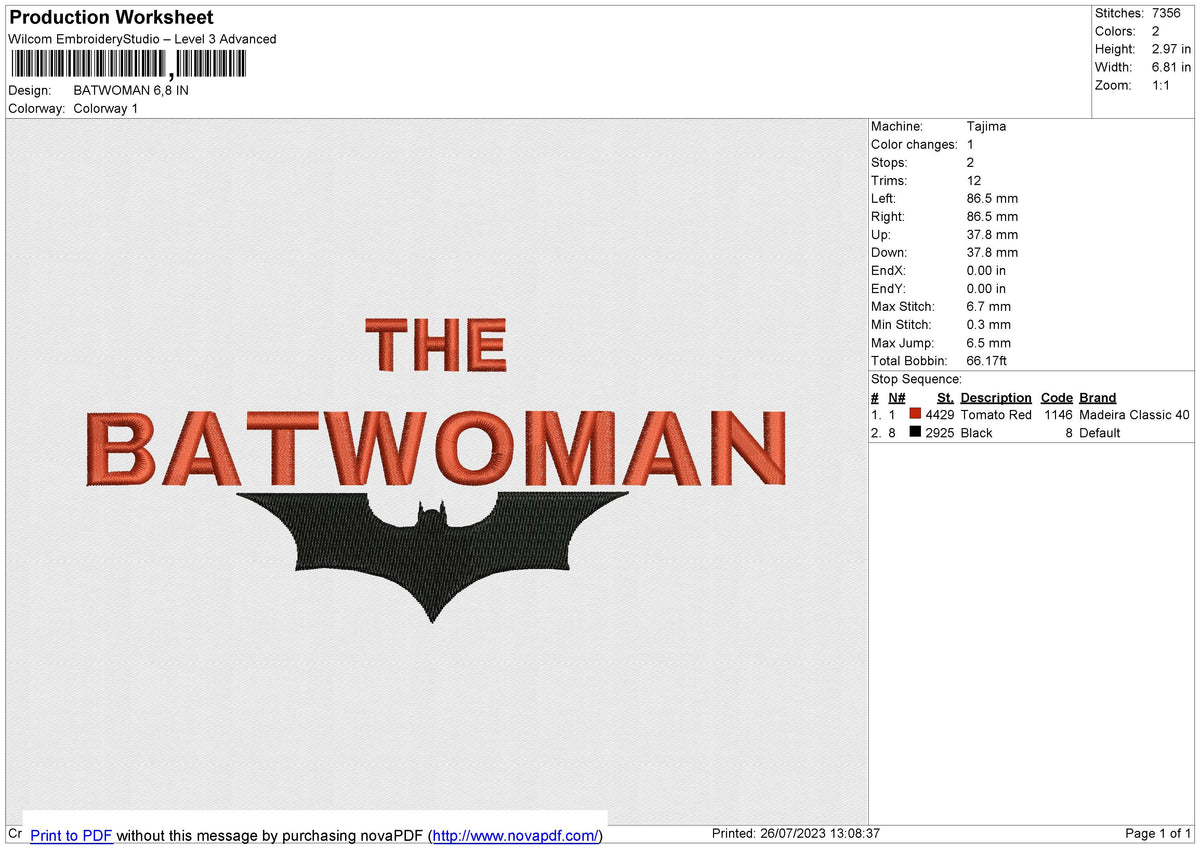Click the red THE lettering in preview
The height and width of the screenshot is (848, 1200).
pos(436,344)
